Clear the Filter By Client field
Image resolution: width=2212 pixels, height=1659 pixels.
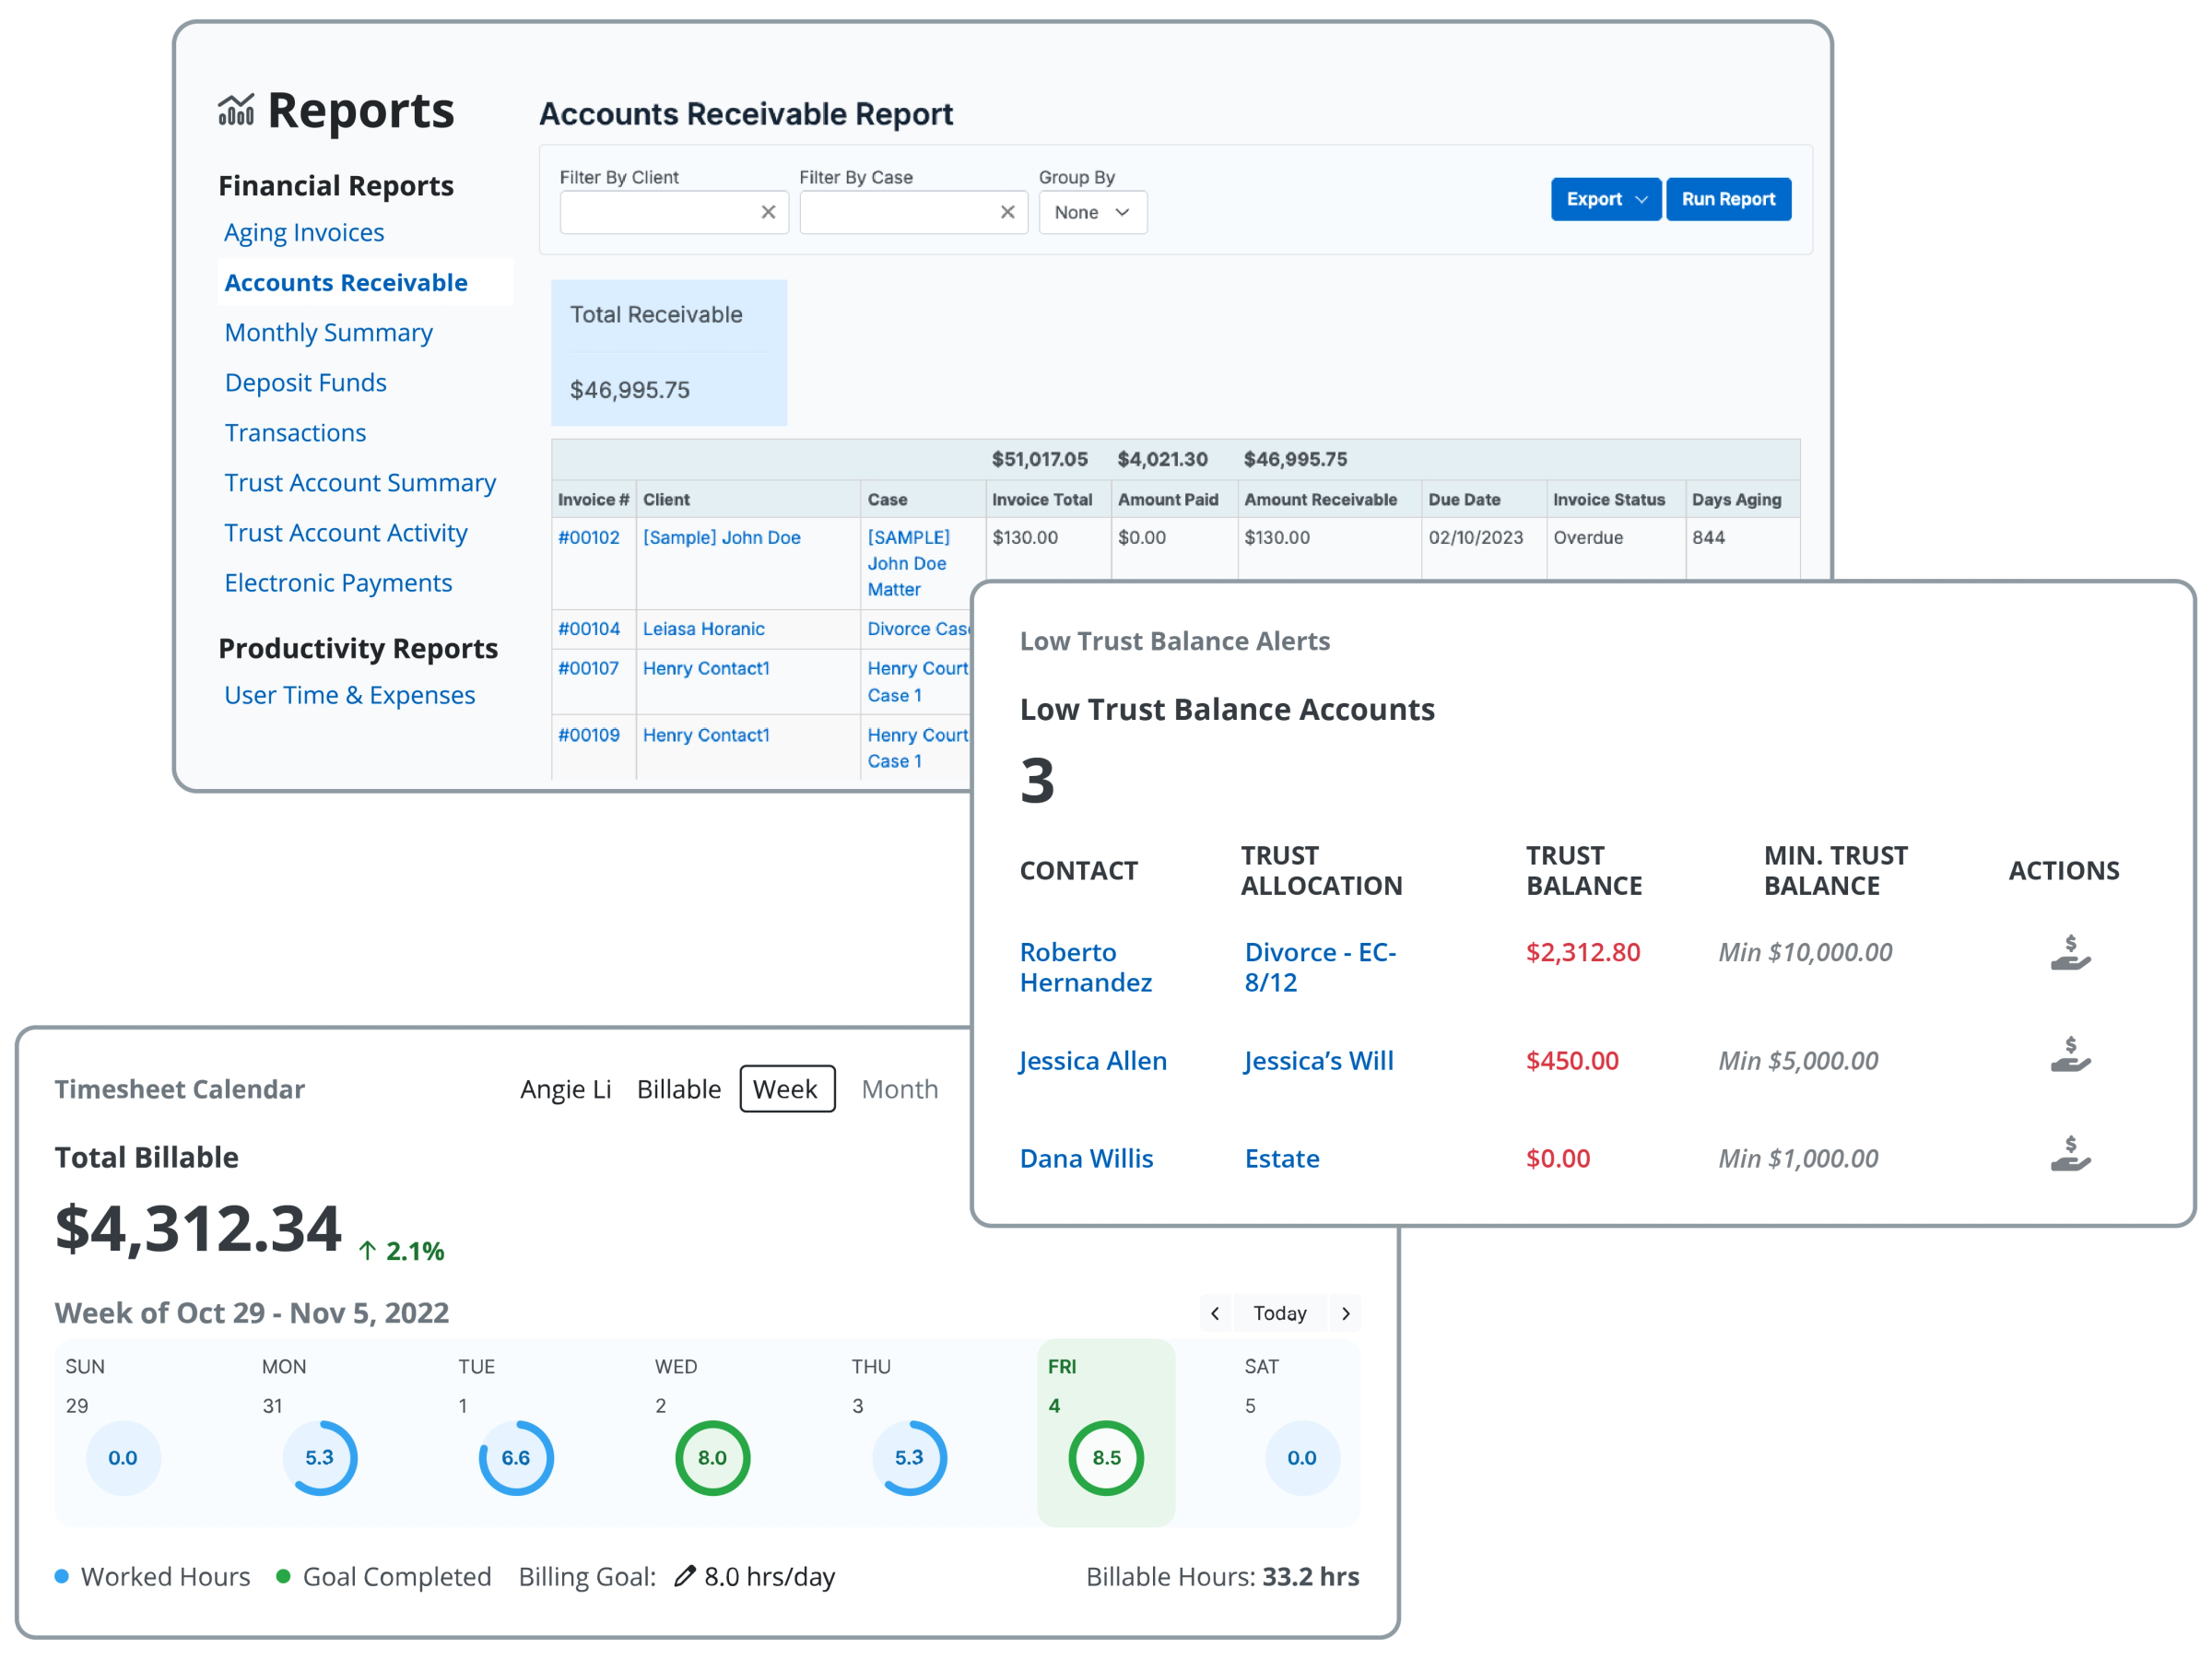(x=768, y=212)
